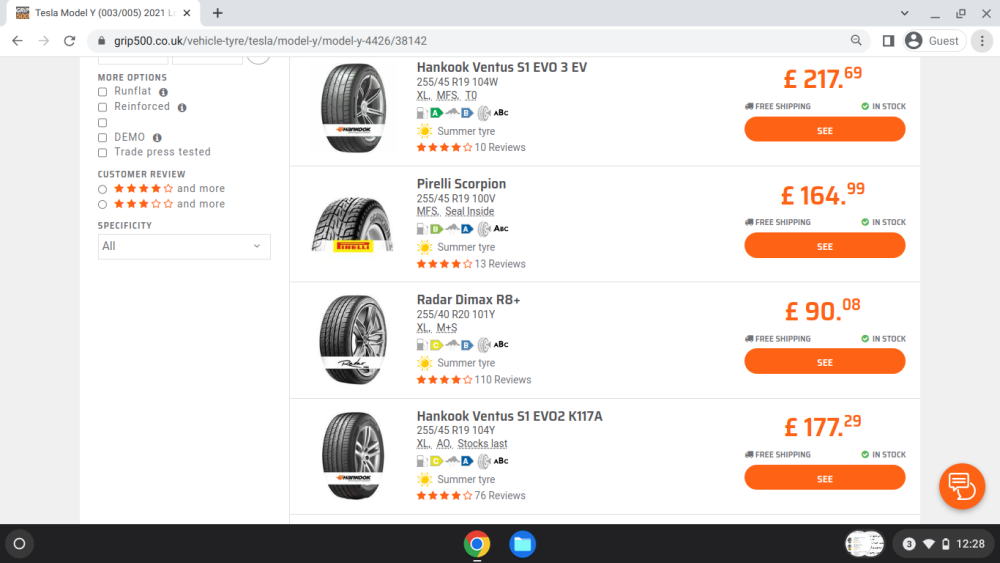
Task: Open the 110 Reviews link
Action: click(x=503, y=380)
